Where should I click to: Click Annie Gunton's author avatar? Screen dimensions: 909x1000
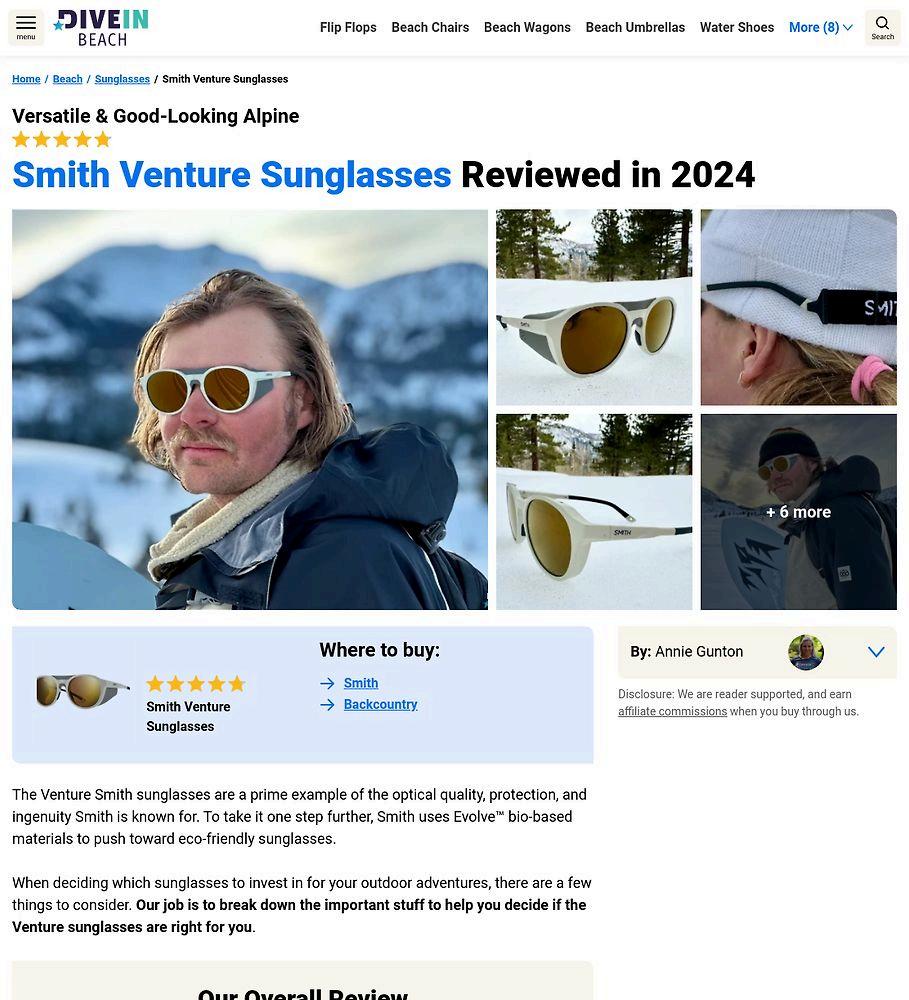pos(806,652)
